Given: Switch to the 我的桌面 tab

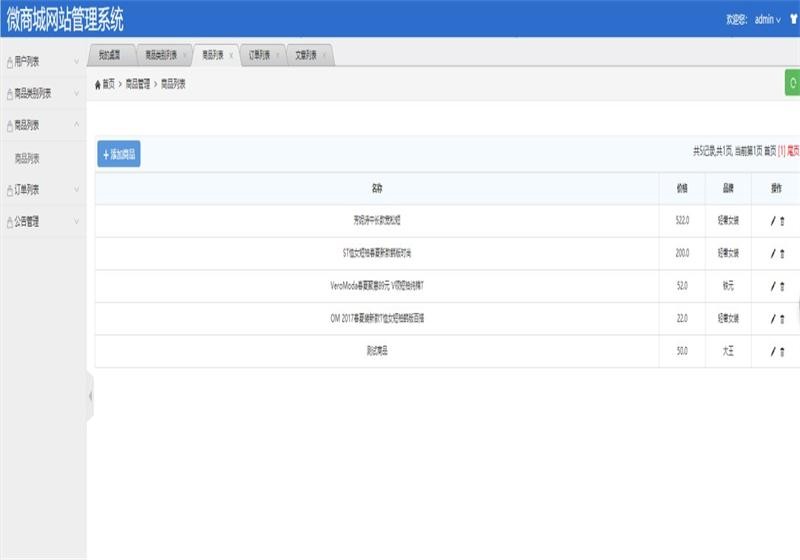Looking at the screenshot, I should [110, 56].
